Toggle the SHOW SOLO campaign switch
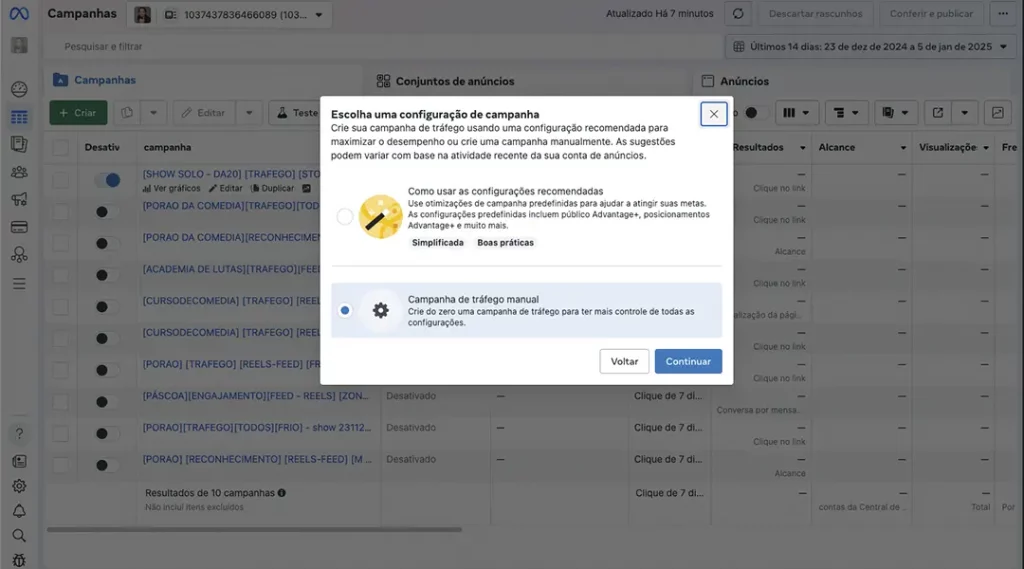The height and width of the screenshot is (569, 1024). click(107, 180)
